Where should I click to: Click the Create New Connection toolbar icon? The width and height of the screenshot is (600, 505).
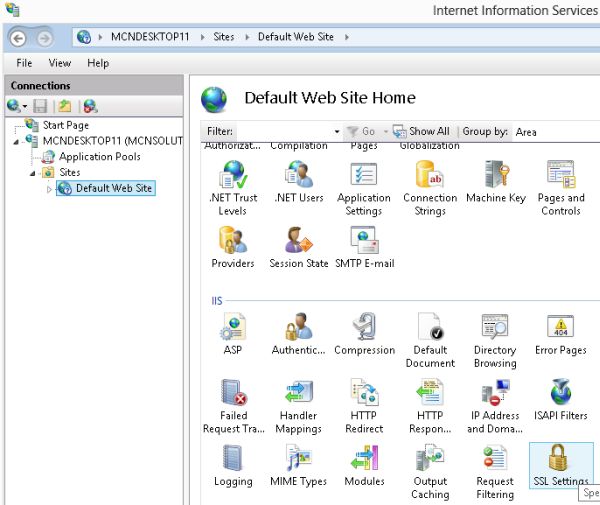pyautogui.click(x=16, y=106)
